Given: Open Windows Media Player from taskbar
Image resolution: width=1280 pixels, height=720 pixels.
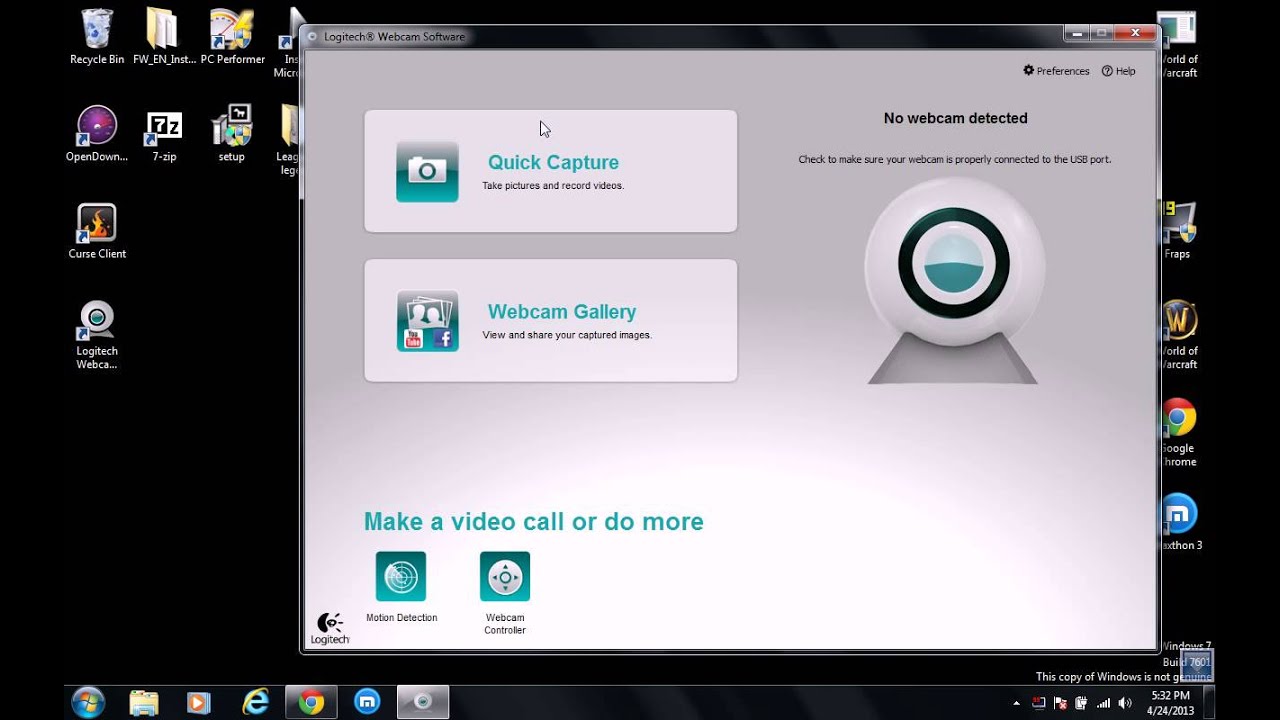Looking at the screenshot, I should (x=199, y=702).
